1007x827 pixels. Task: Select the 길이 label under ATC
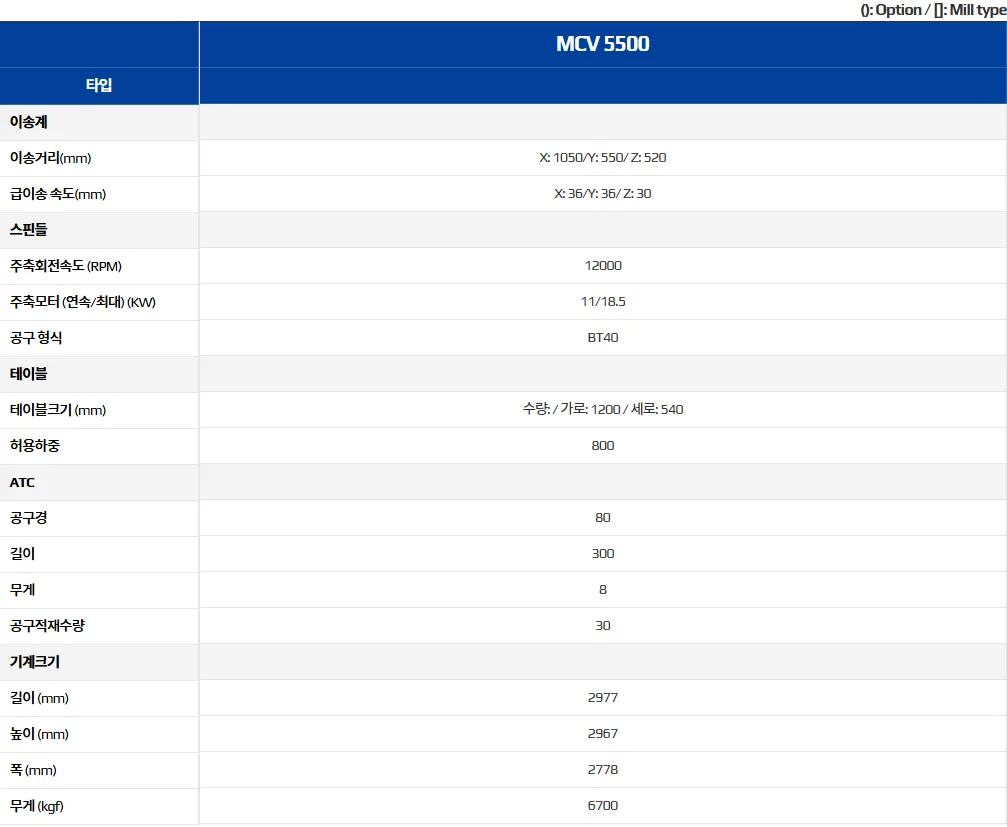pyautogui.click(x=22, y=553)
